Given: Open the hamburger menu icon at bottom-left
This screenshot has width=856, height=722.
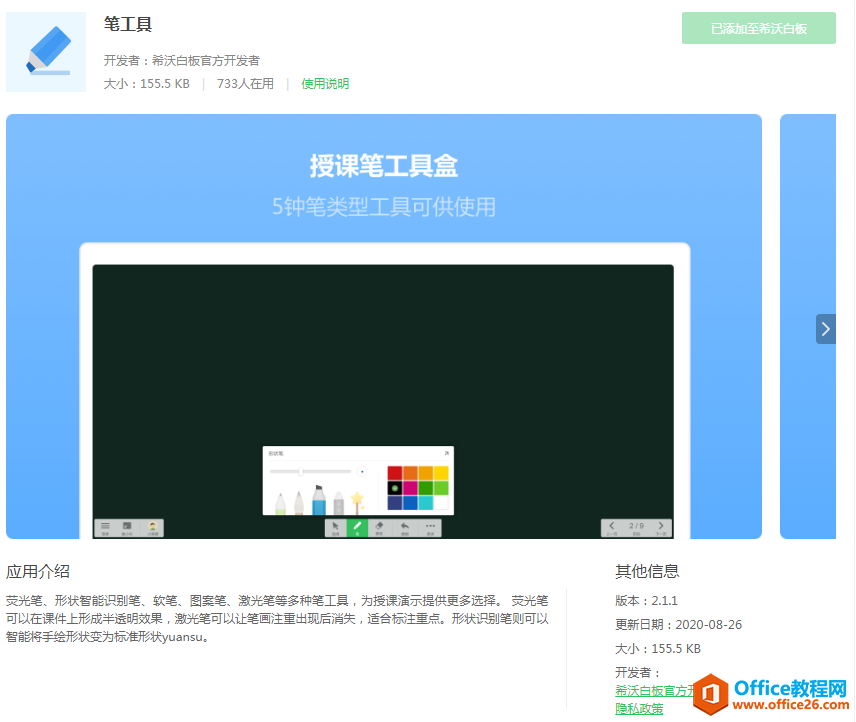Looking at the screenshot, I should pos(105,527).
